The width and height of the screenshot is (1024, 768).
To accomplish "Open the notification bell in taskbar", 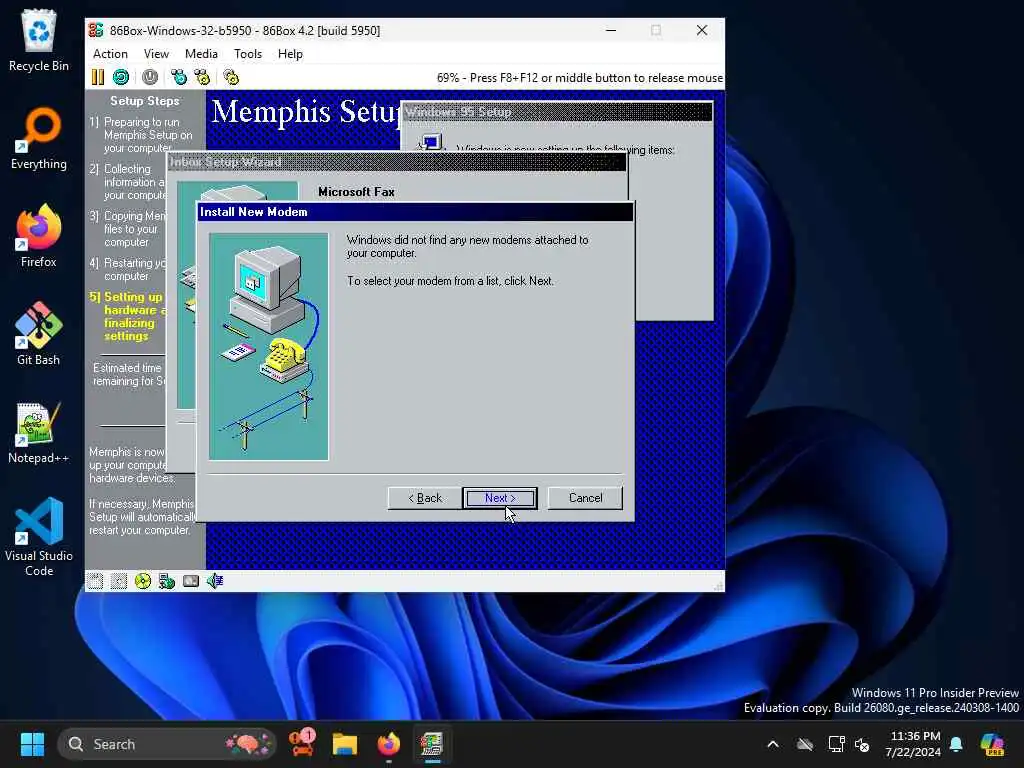I will [x=956, y=744].
